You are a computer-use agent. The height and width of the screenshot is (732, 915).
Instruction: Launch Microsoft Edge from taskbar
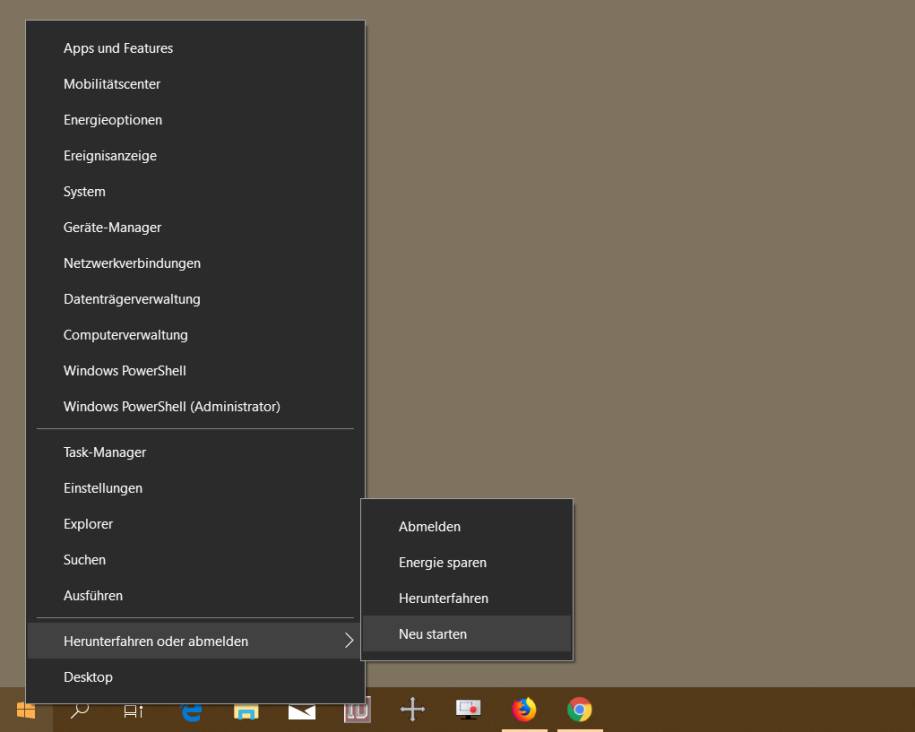(x=191, y=712)
